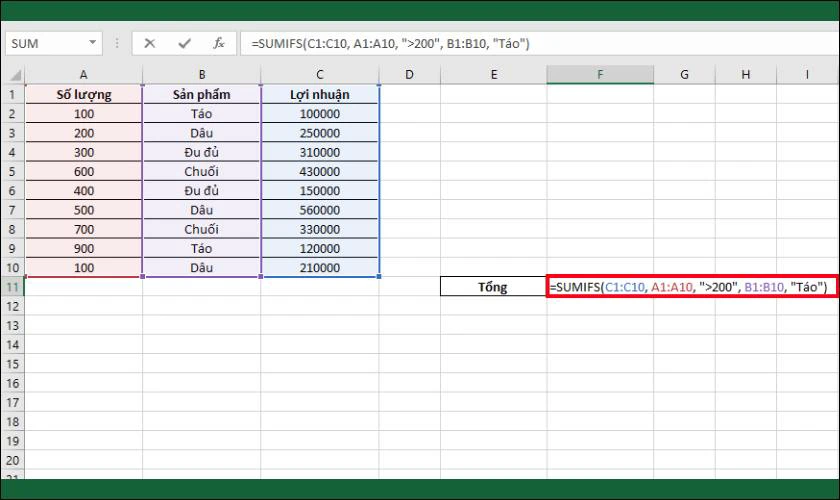
Task: Click cell with profit 150000
Action: 320,191
